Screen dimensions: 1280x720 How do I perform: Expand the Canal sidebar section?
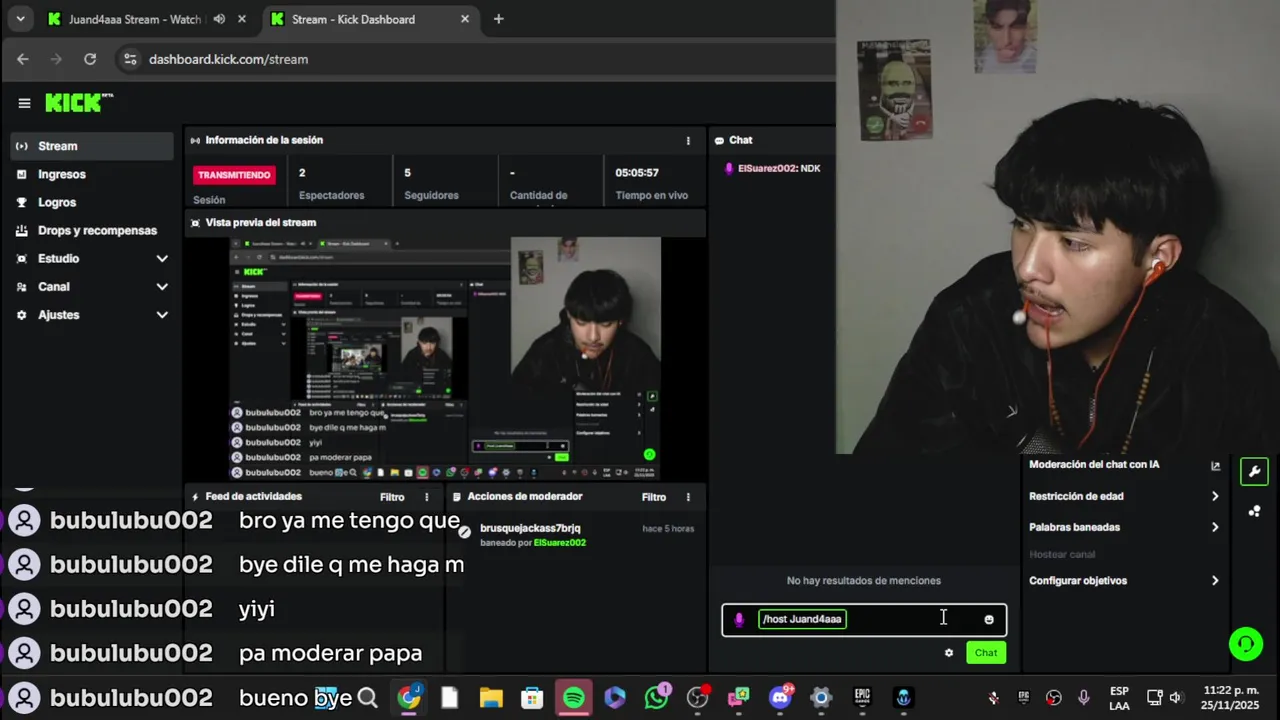pyautogui.click(x=92, y=287)
